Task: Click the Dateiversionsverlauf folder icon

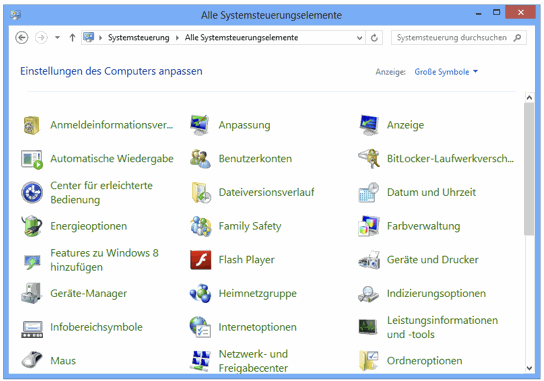Action: (x=201, y=192)
